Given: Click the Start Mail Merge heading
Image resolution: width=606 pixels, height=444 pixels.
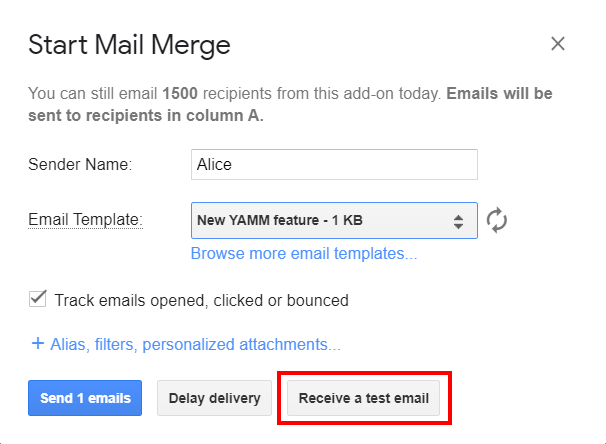Looking at the screenshot, I should tap(129, 46).
